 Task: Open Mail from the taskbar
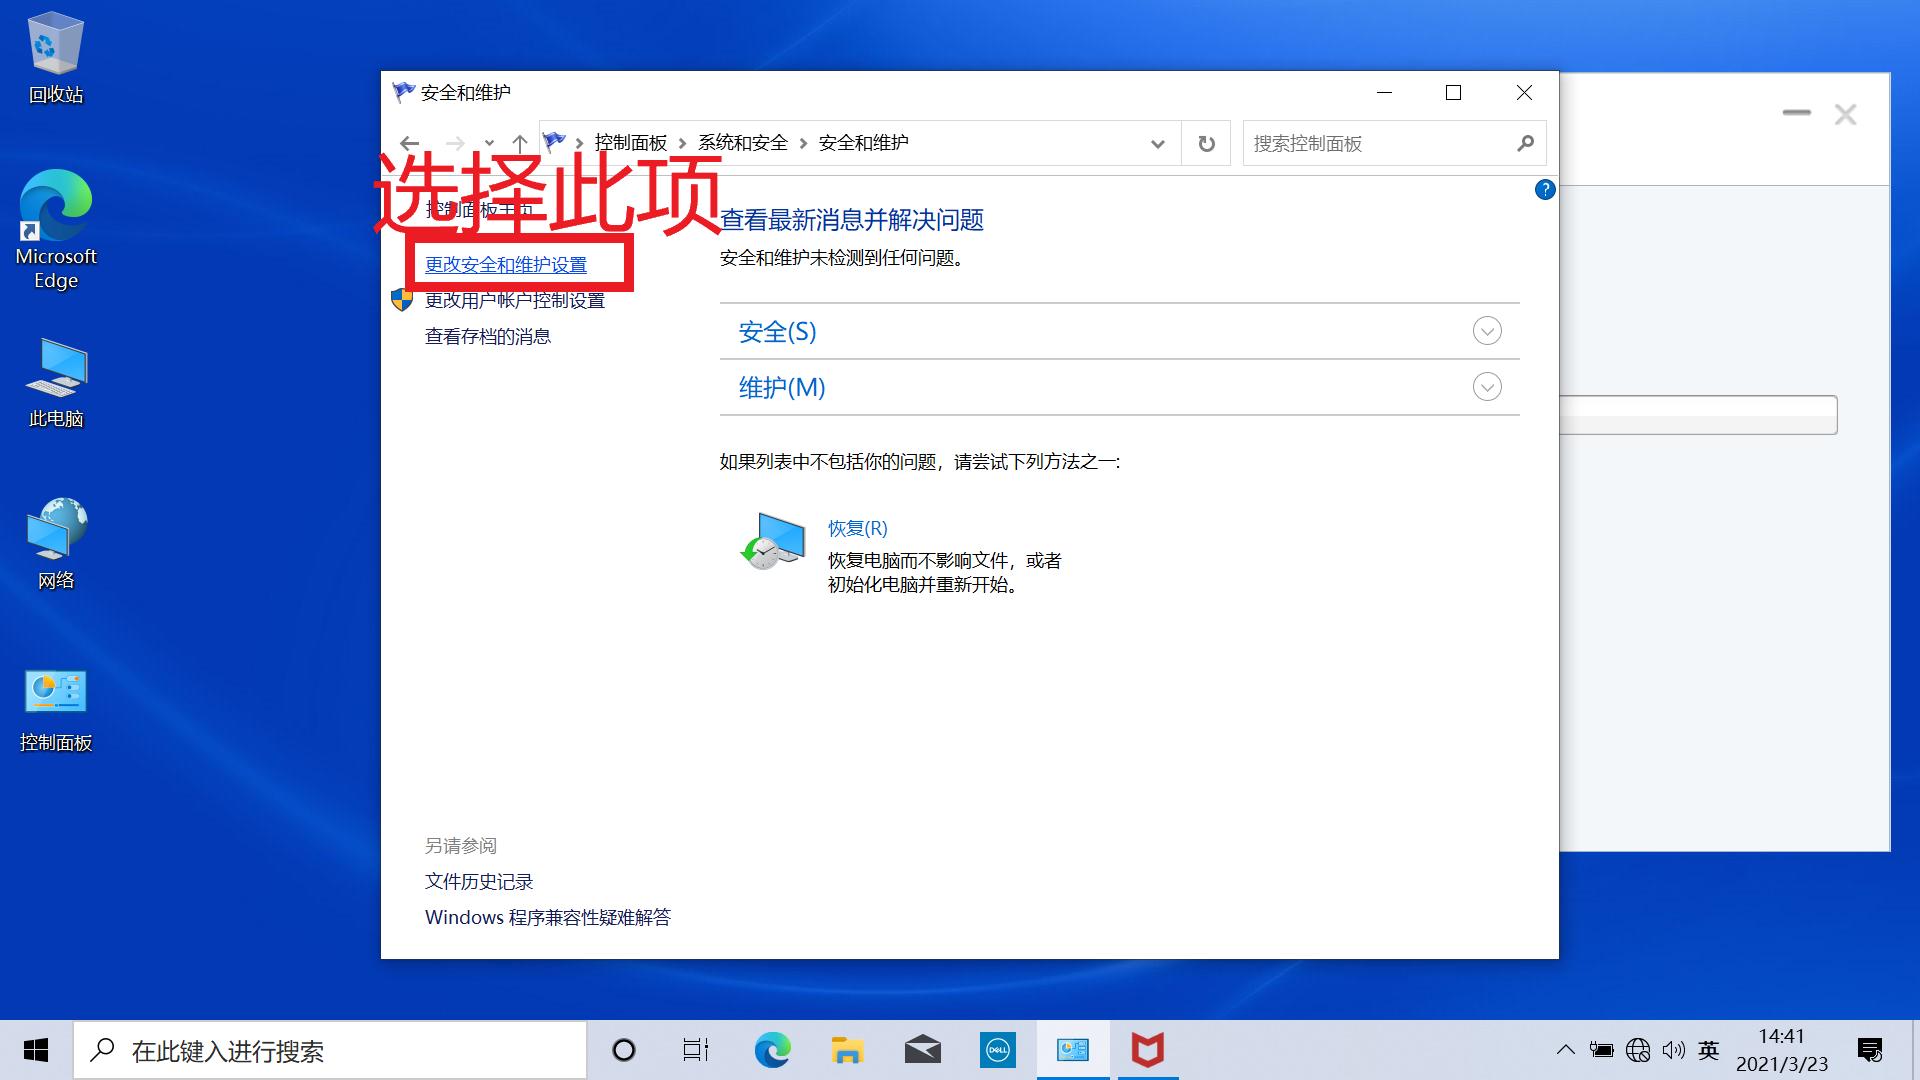click(922, 1050)
